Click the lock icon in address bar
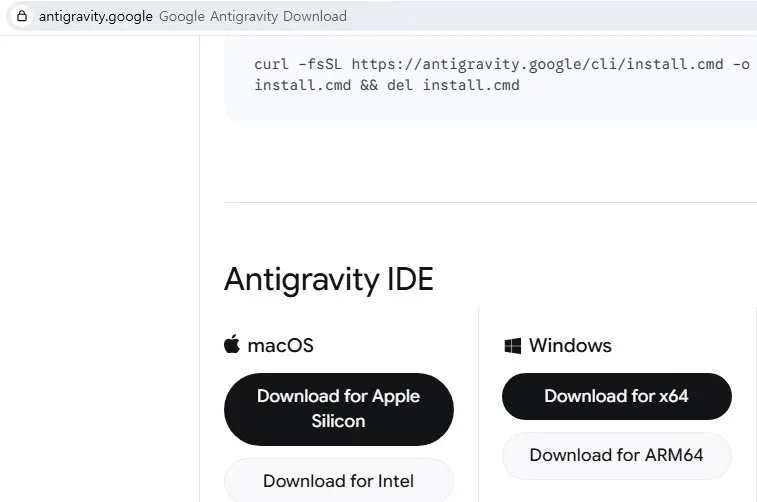 22,16
